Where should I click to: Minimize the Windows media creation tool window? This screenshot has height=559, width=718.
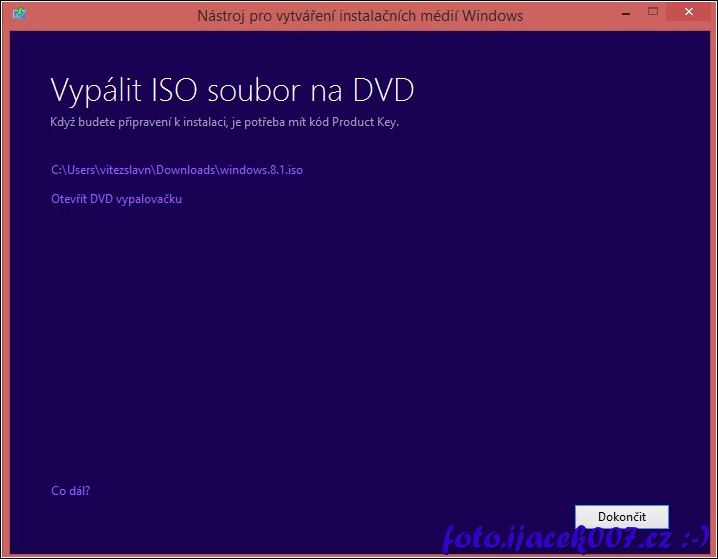click(x=623, y=12)
